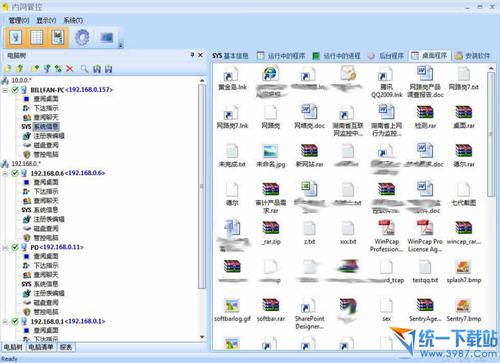Close the 电脑树 panel
This screenshot has height=363, width=500.
[200, 55]
